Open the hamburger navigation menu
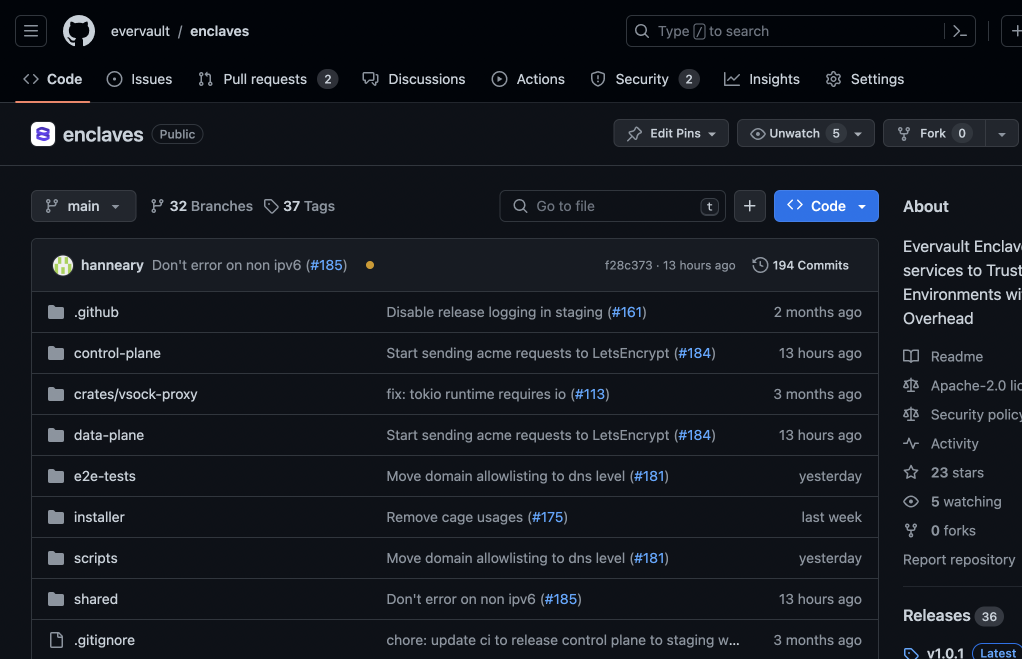Screen dimensions: 1022x659 click(x=31, y=31)
